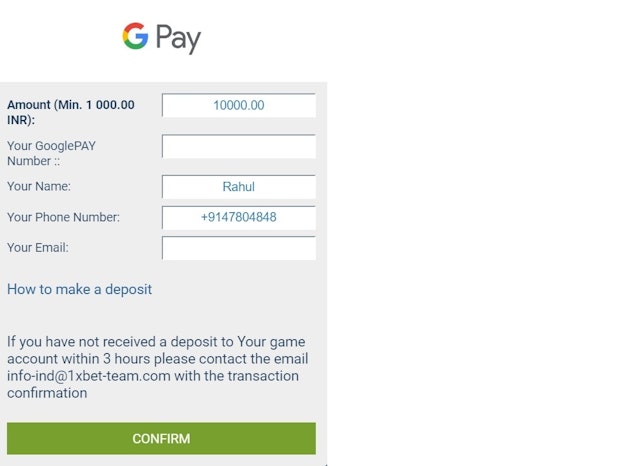Open the How to make a deposit link

(80, 289)
